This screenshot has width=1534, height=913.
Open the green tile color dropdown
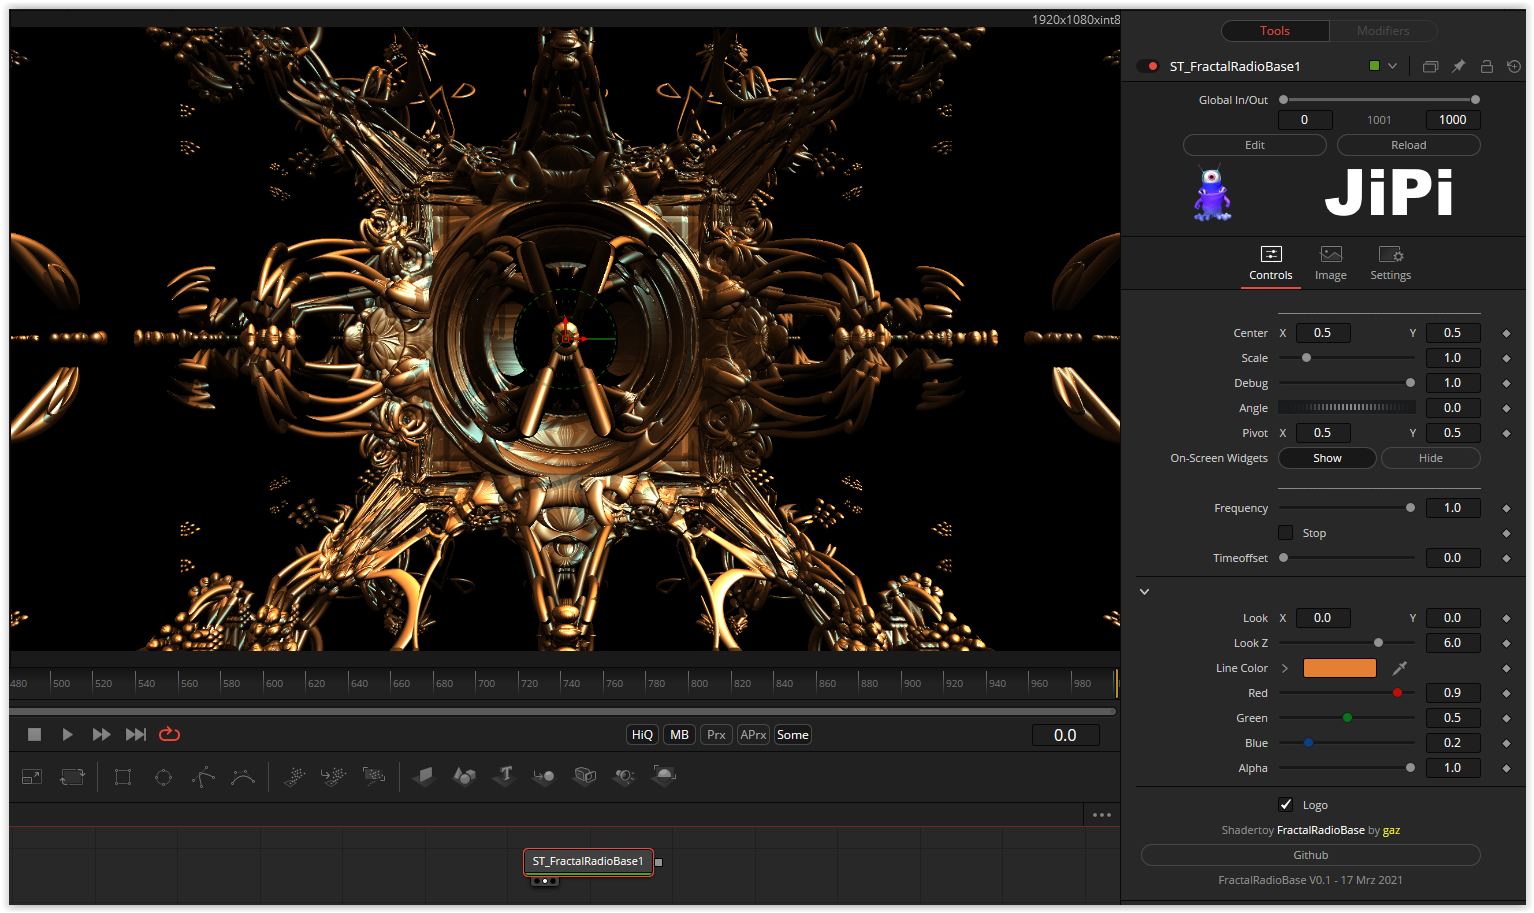click(x=1392, y=66)
